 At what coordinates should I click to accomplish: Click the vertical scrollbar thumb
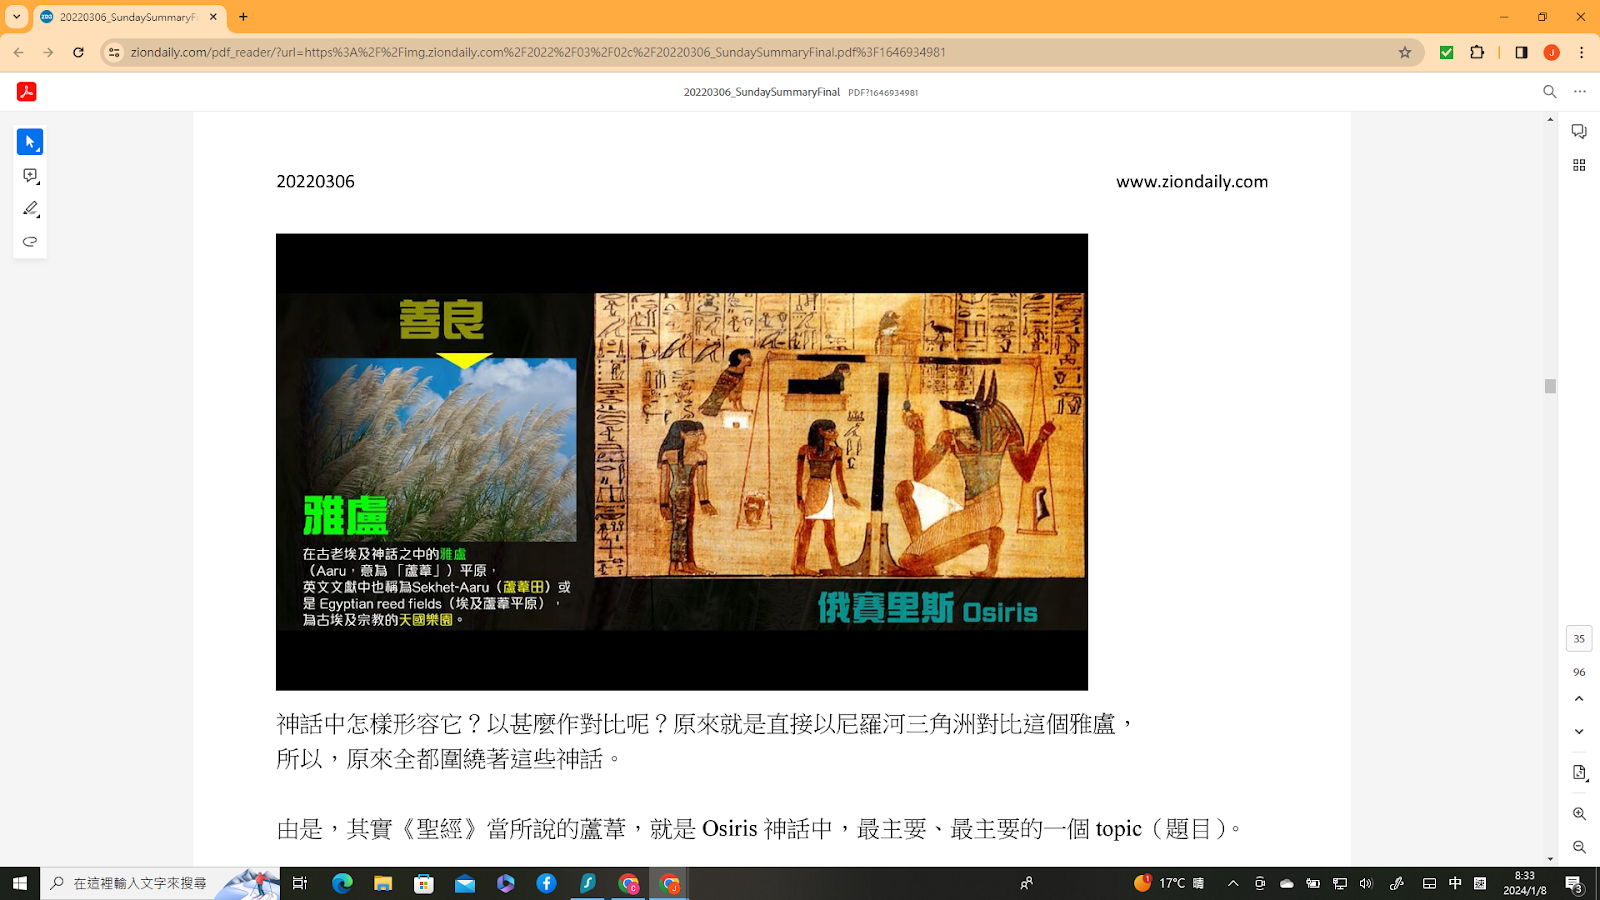1550,386
